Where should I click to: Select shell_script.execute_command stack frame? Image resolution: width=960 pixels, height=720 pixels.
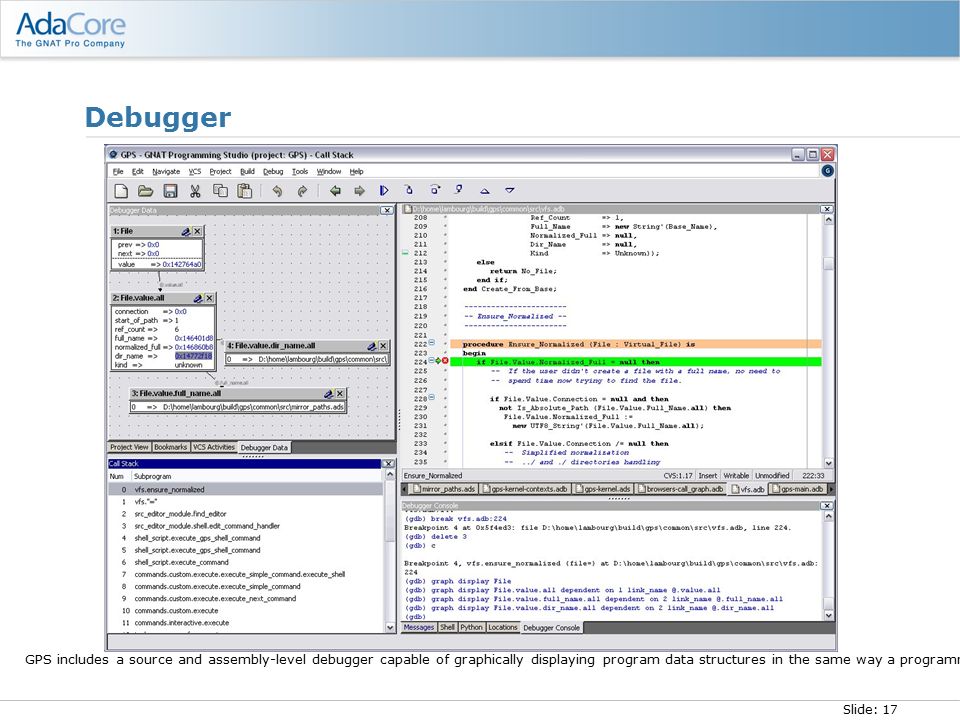pyautogui.click(x=246, y=563)
